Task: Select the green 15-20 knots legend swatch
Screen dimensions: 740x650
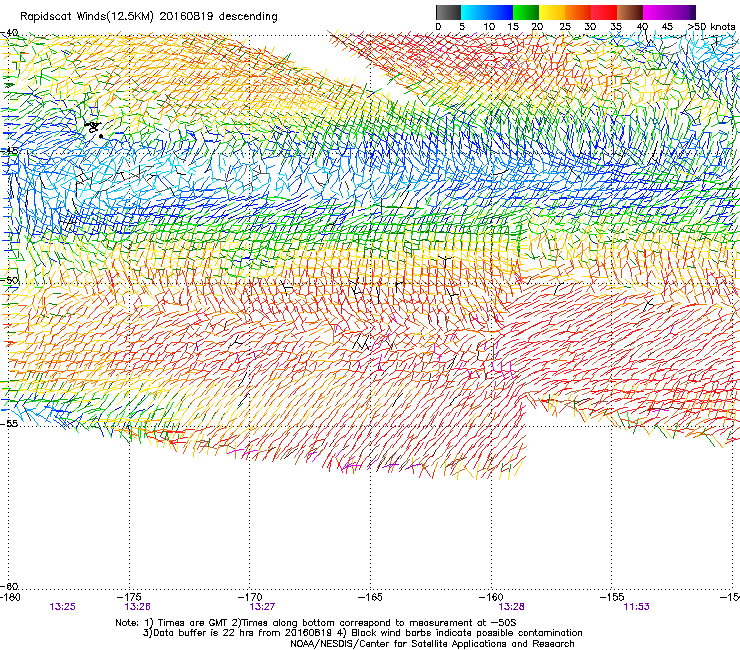Action: (526, 12)
